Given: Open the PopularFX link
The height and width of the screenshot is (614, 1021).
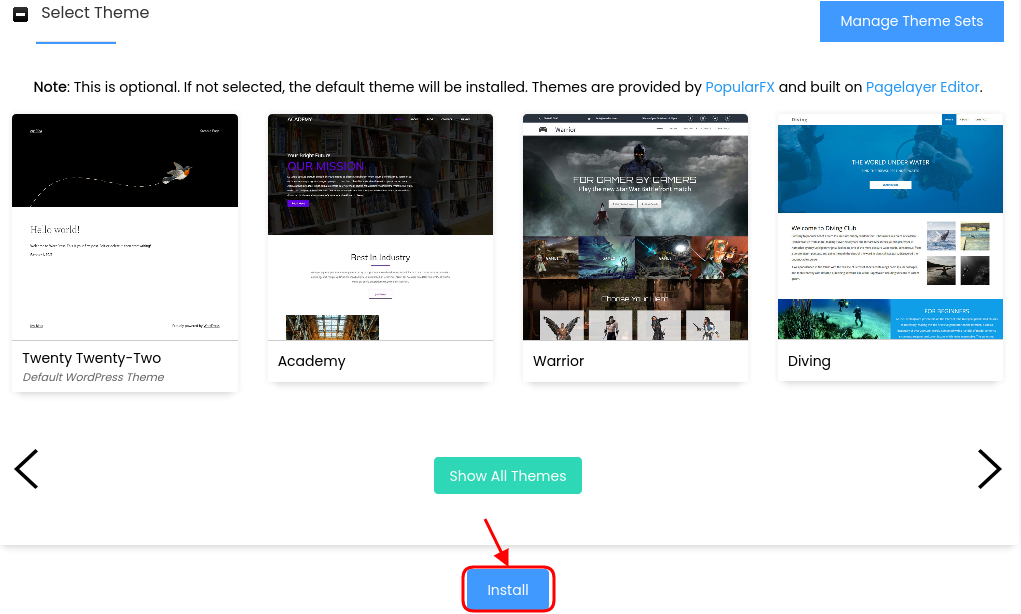Looking at the screenshot, I should coord(740,87).
